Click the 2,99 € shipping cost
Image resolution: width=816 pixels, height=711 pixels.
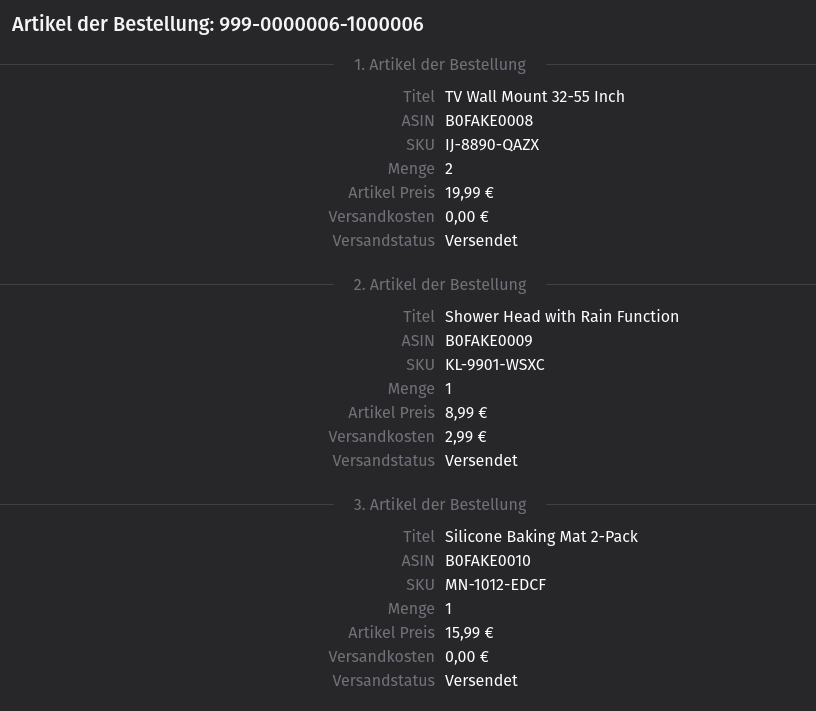pyautogui.click(x=466, y=437)
